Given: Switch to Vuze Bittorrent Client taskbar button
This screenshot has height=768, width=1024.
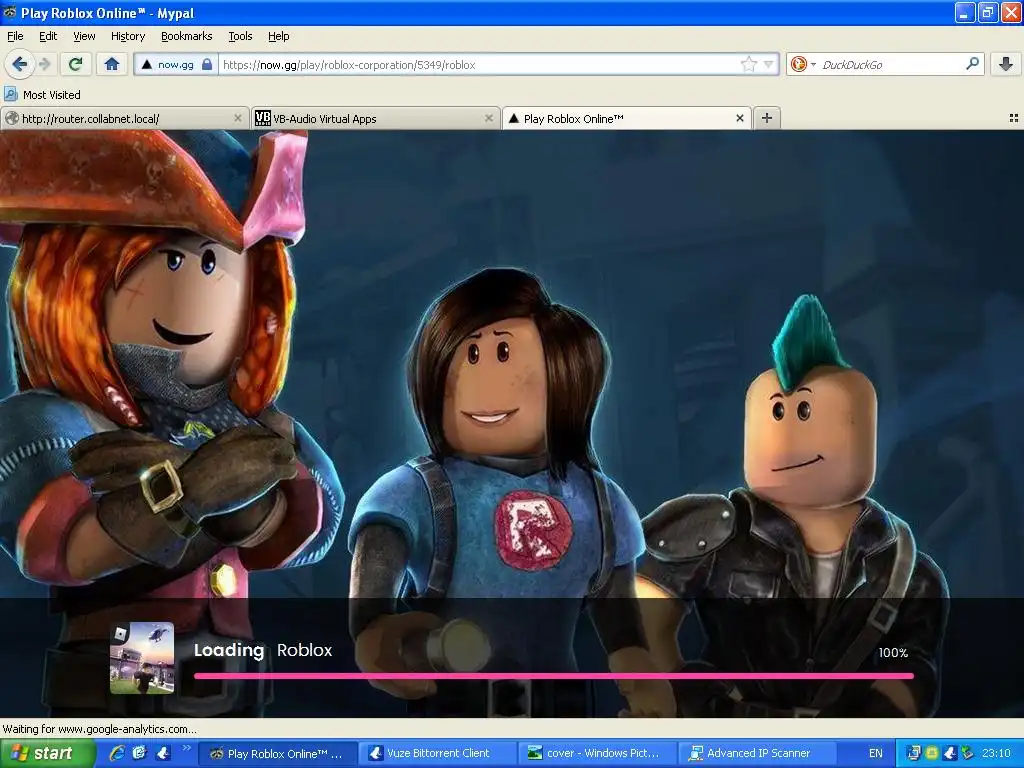Looking at the screenshot, I should coord(437,754).
